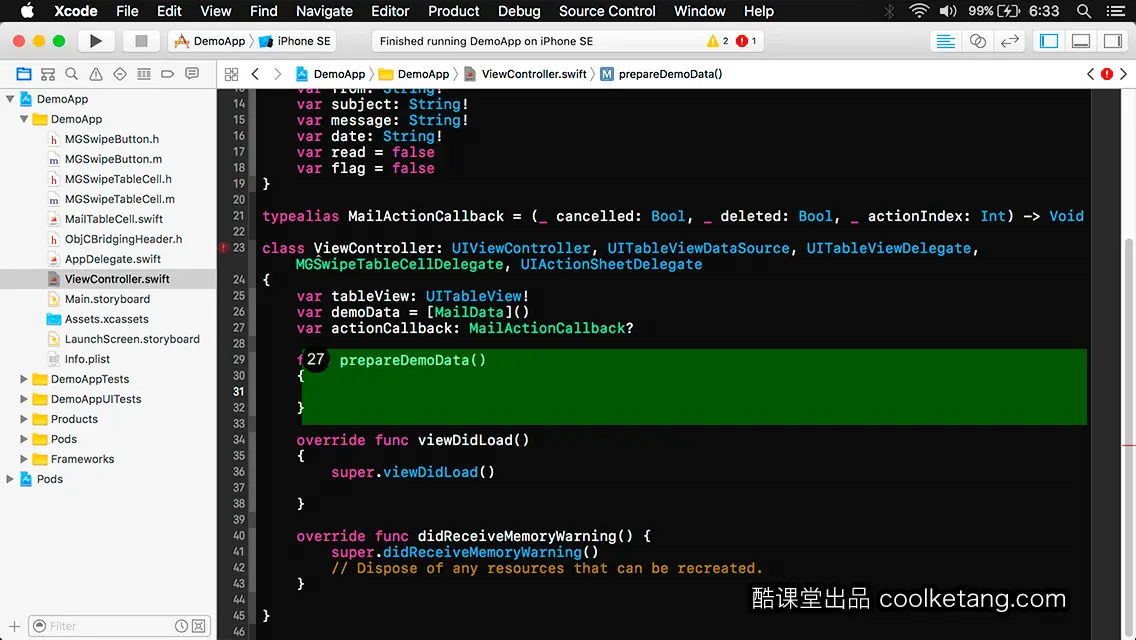This screenshot has width=1136, height=640.
Task: Open the Breakpoint navigator
Action: pyautogui.click(x=167, y=74)
